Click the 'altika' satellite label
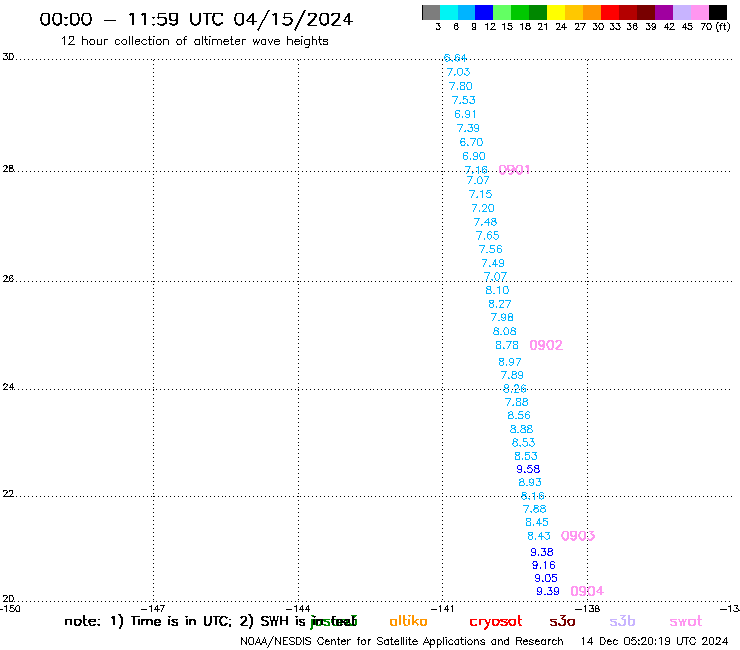Image resolution: width=740 pixels, height=650 pixels. pyautogui.click(x=408, y=621)
